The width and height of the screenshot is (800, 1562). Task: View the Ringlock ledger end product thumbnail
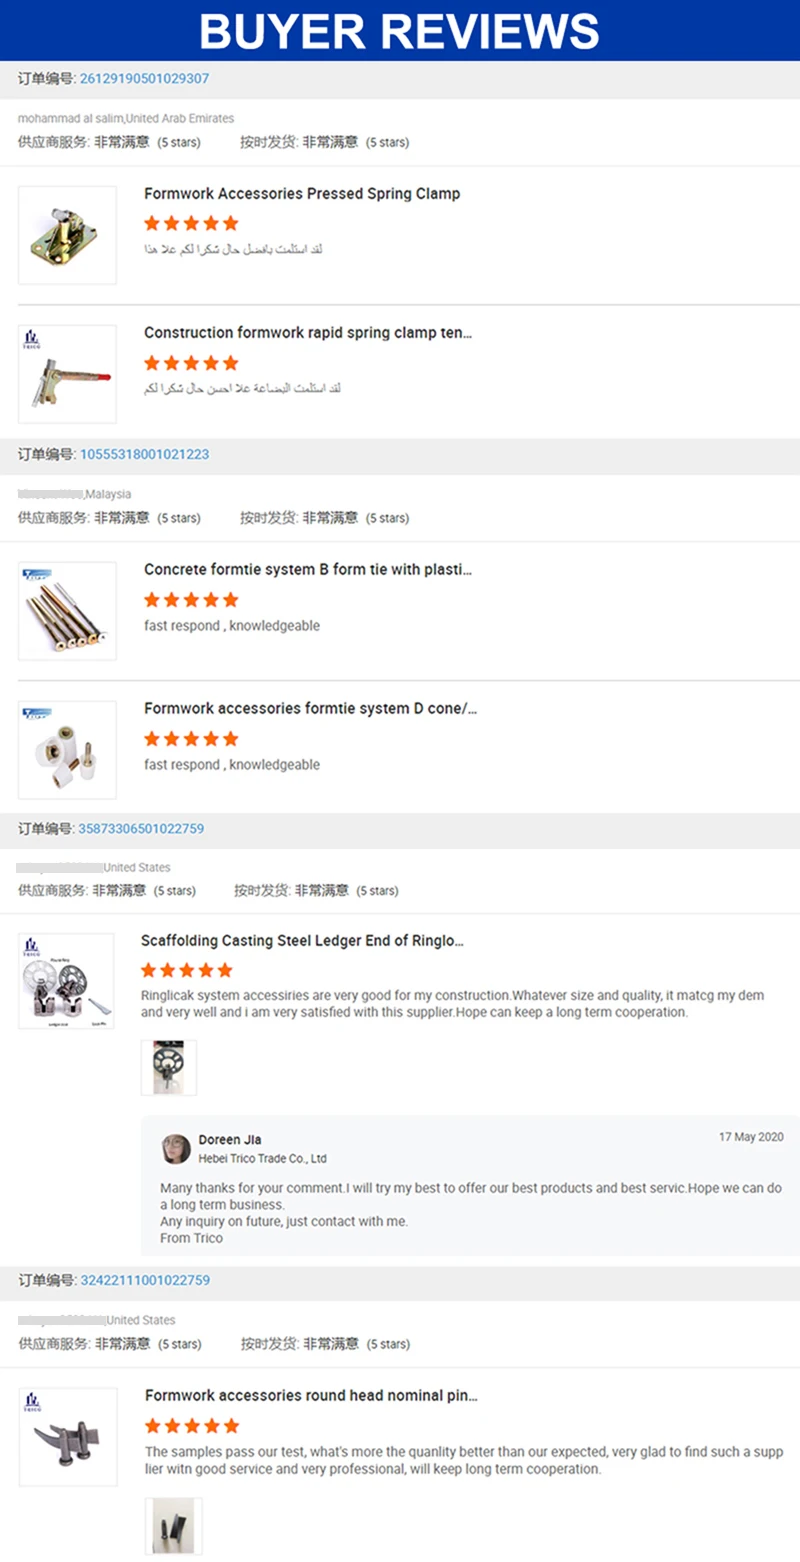(x=66, y=981)
